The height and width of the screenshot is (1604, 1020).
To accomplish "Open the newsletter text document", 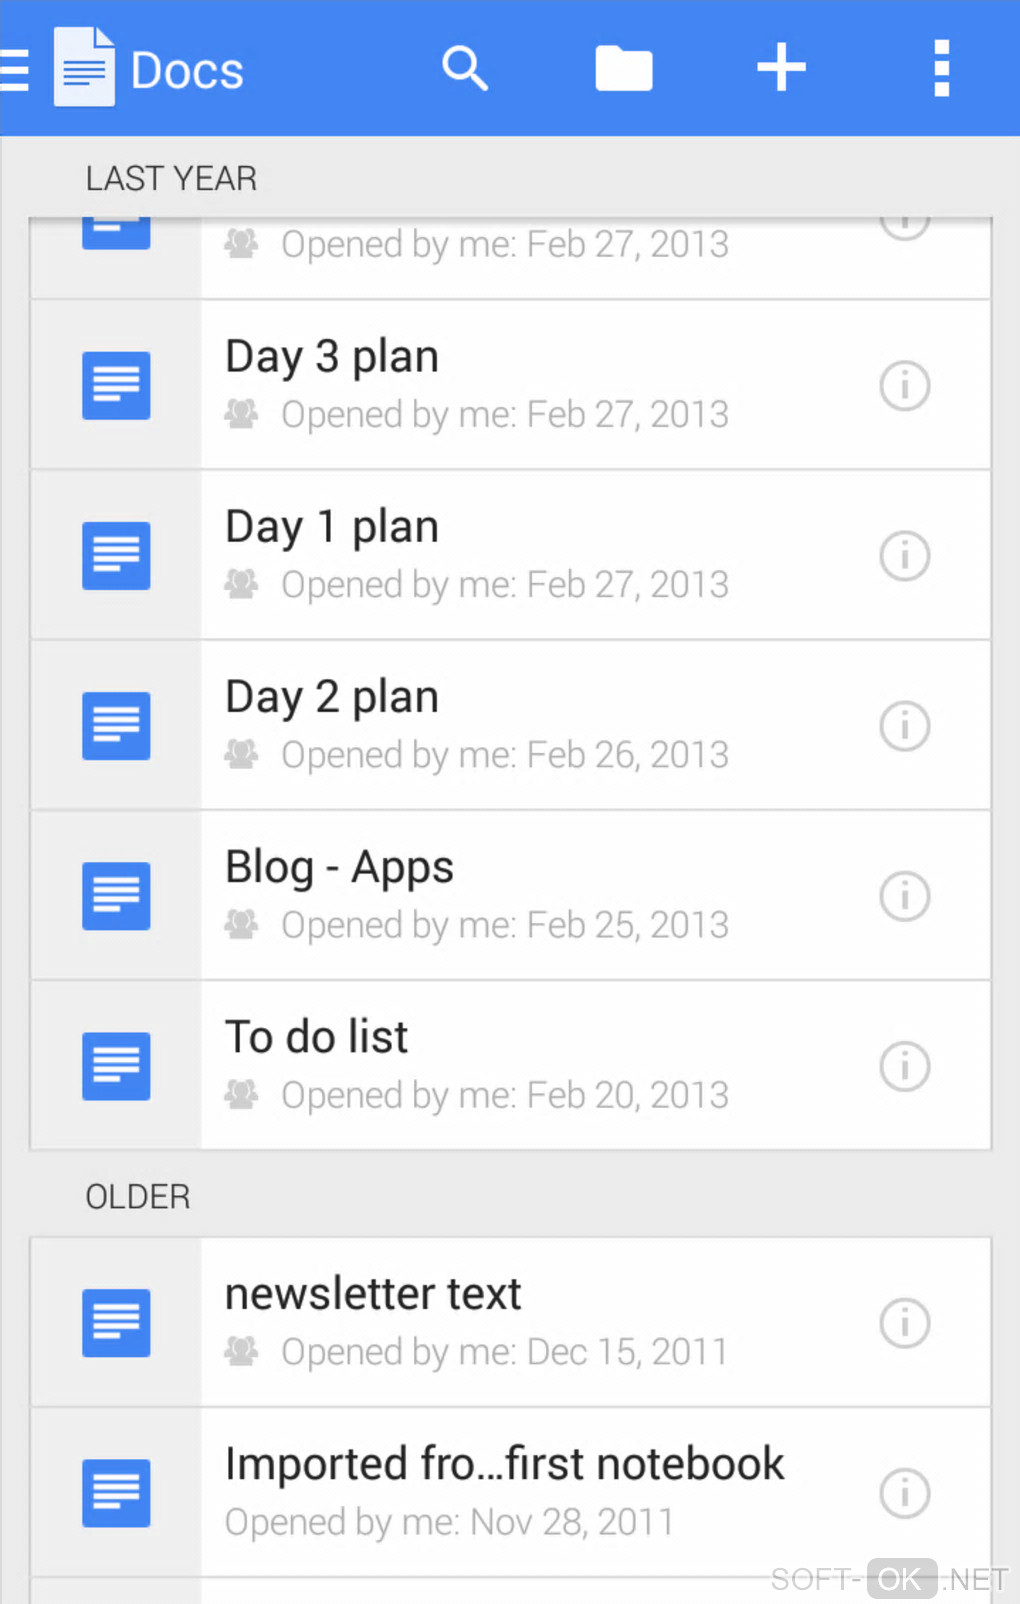I will [373, 1294].
